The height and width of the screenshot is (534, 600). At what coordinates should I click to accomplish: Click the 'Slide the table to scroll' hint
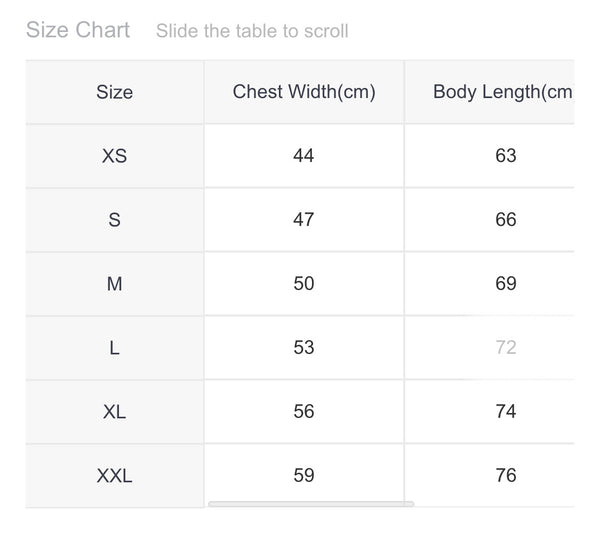pyautogui.click(x=252, y=31)
